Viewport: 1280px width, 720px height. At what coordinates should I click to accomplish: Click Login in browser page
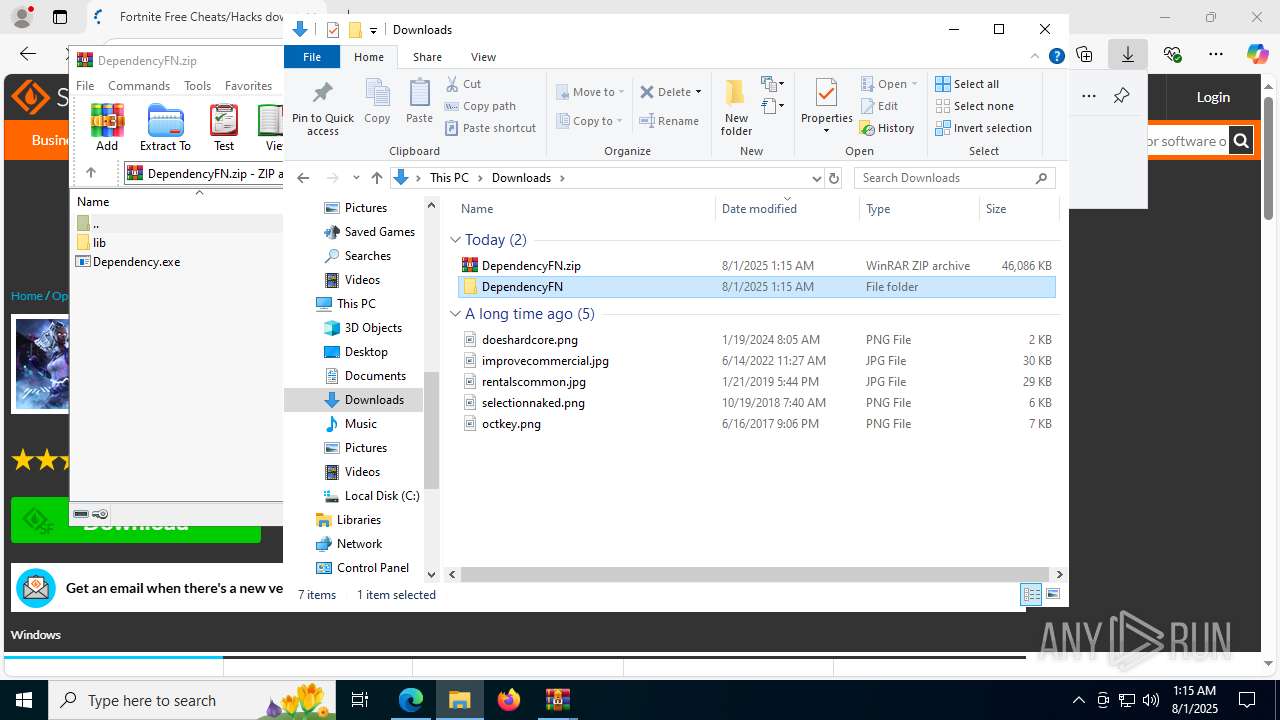(1213, 97)
